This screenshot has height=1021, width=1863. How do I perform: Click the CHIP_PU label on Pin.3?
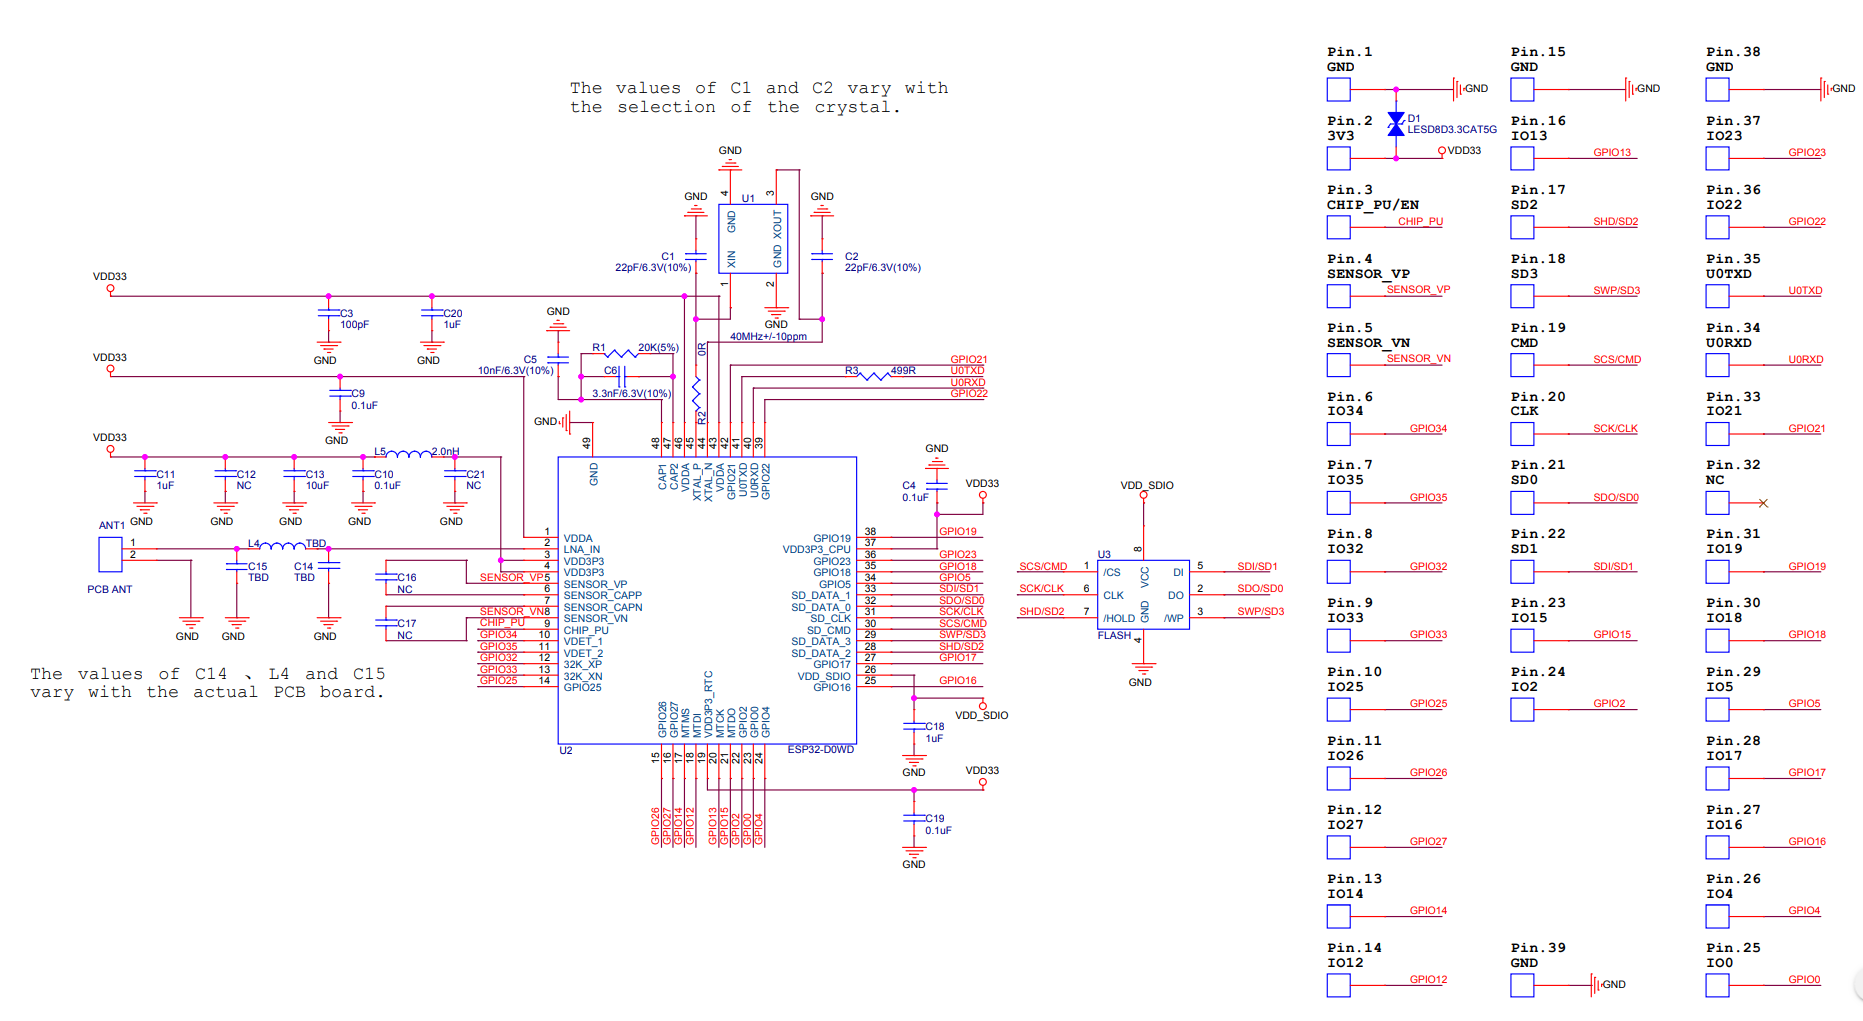(1420, 222)
